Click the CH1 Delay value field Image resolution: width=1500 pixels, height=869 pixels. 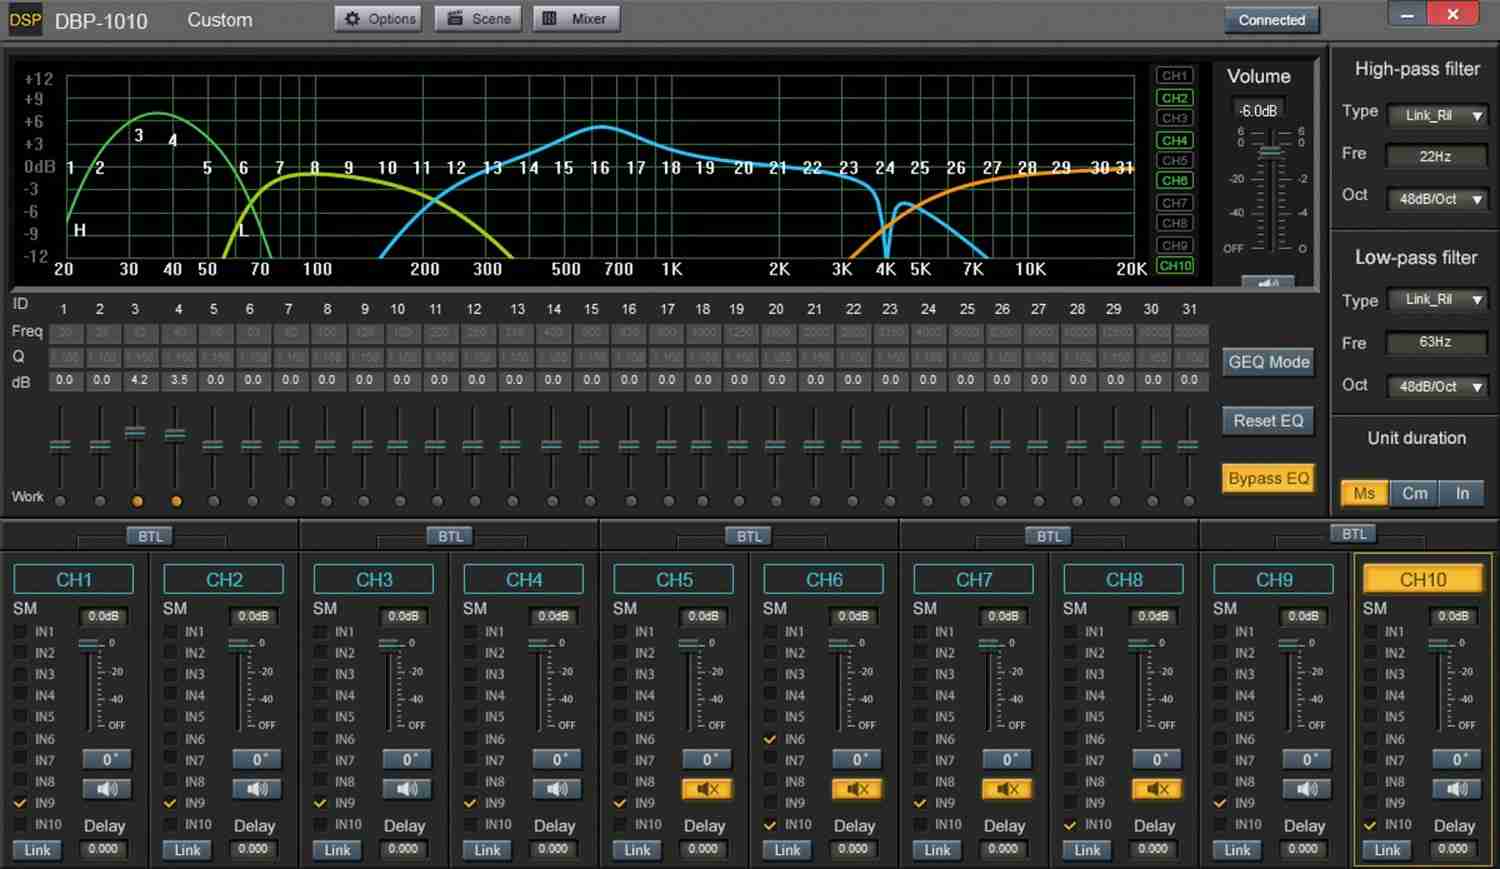[x=103, y=849]
